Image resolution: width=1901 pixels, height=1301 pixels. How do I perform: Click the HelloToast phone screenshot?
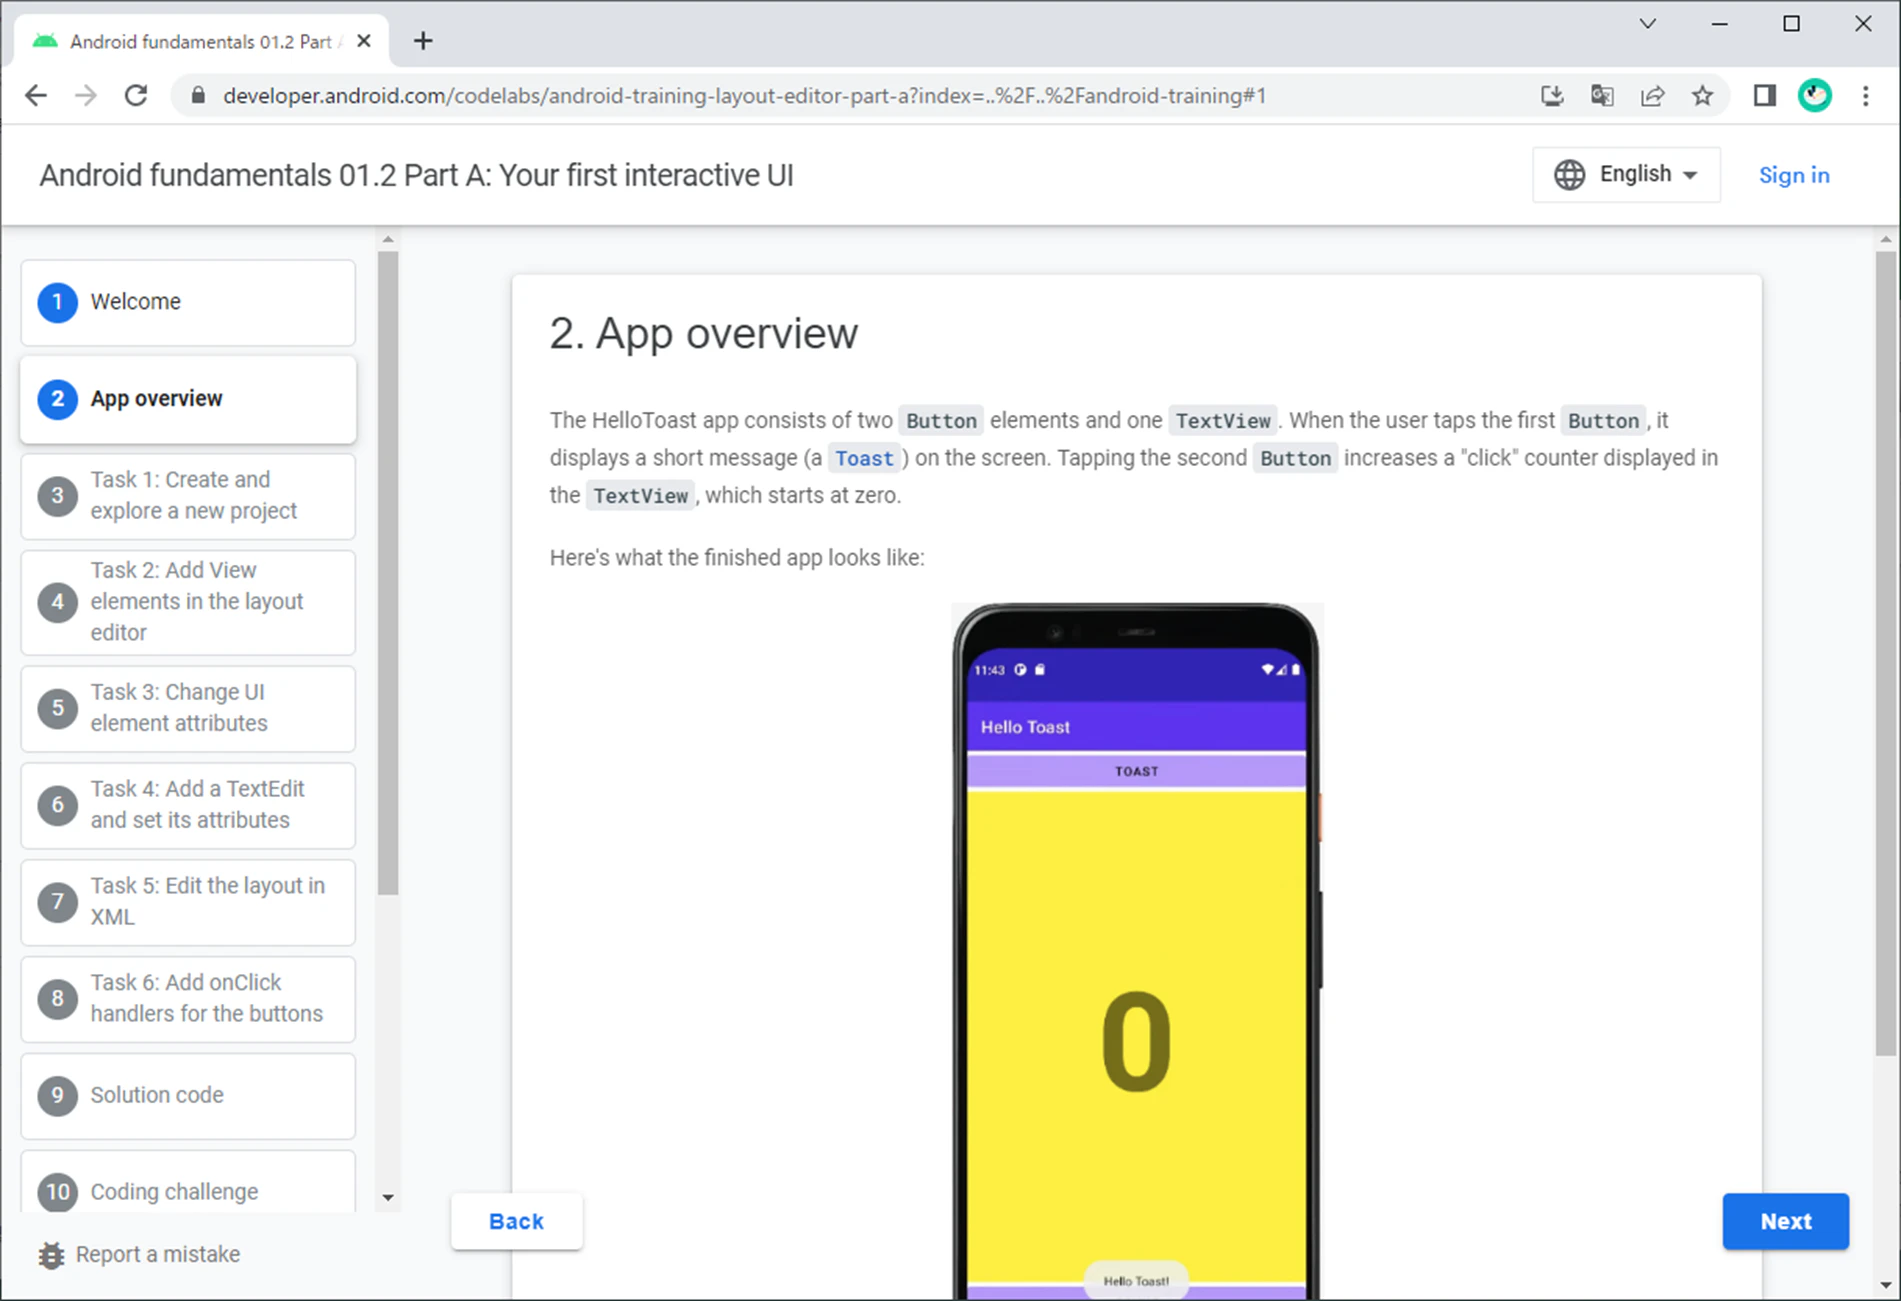[1137, 951]
